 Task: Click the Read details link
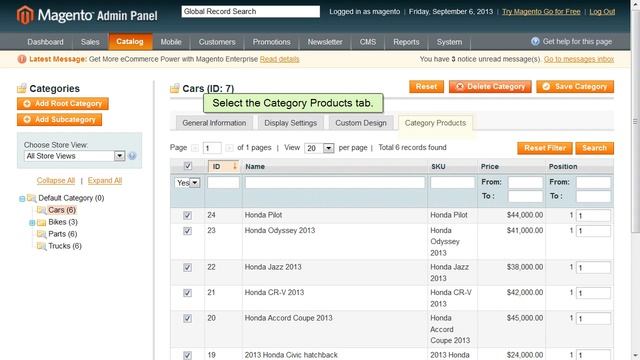coord(280,59)
